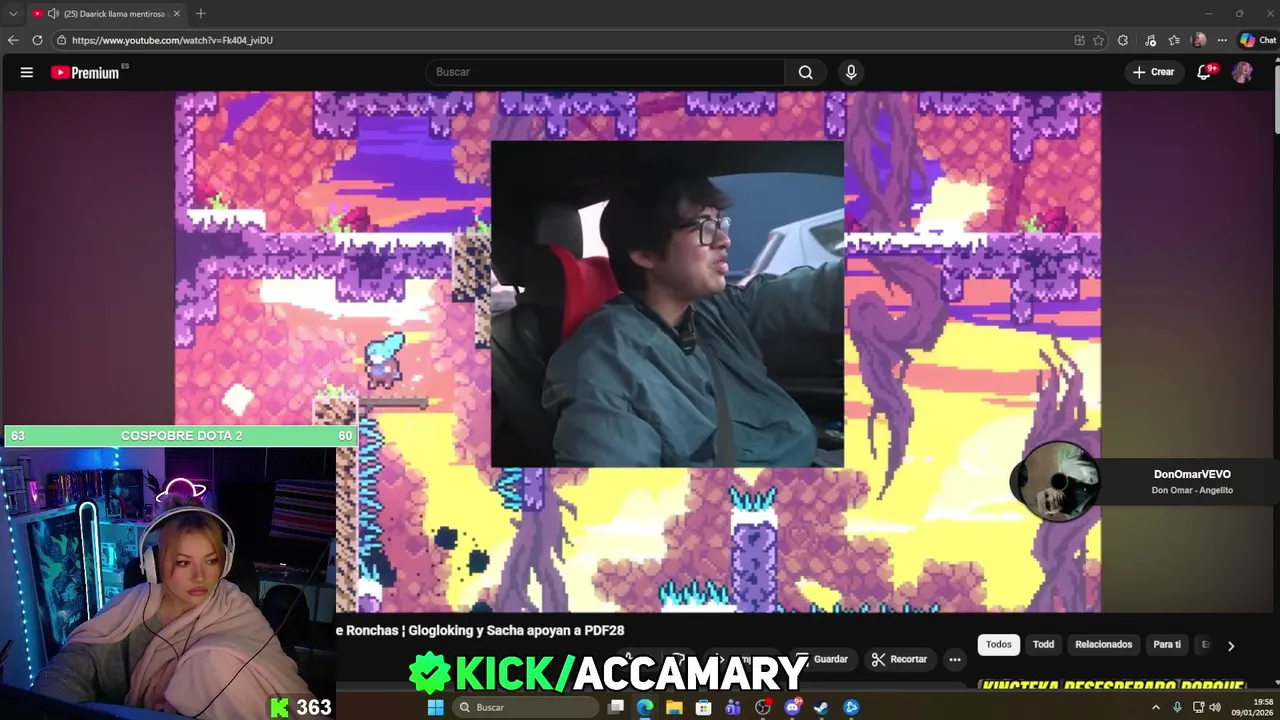1280x720 pixels.
Task: Select the Todos filter chip
Action: 999,645
